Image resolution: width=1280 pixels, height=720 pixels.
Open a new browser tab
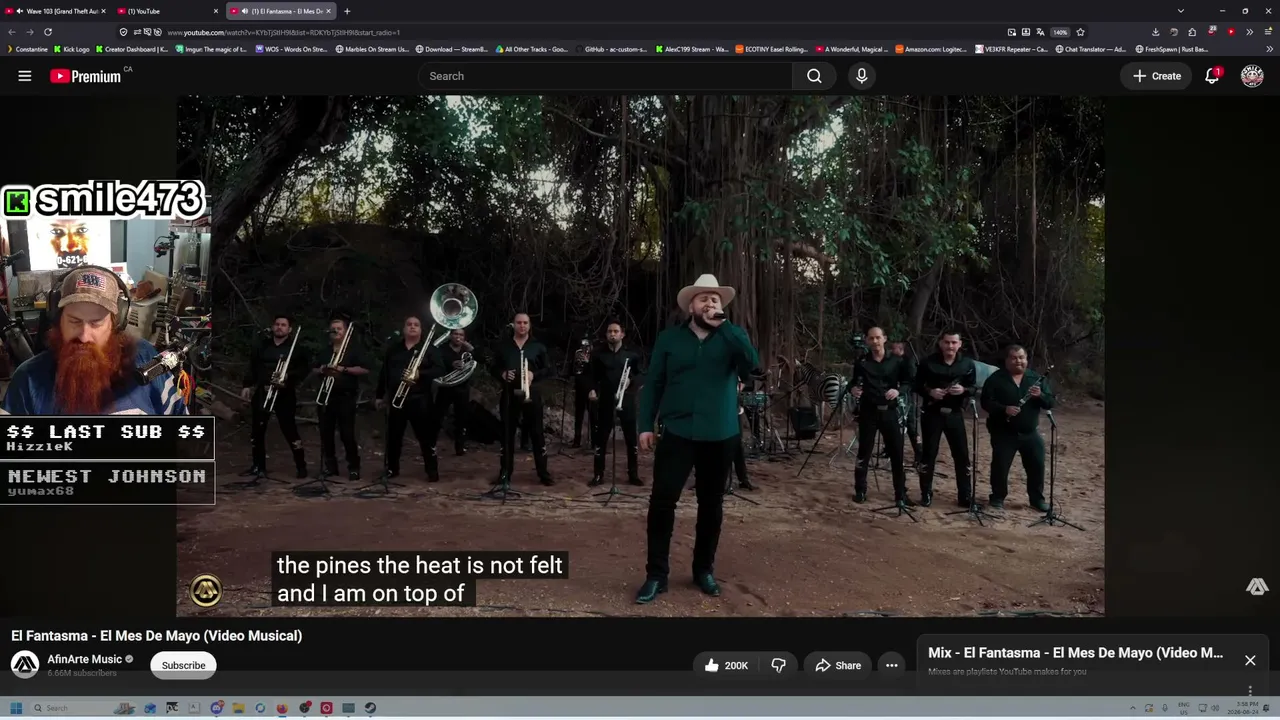click(x=347, y=11)
